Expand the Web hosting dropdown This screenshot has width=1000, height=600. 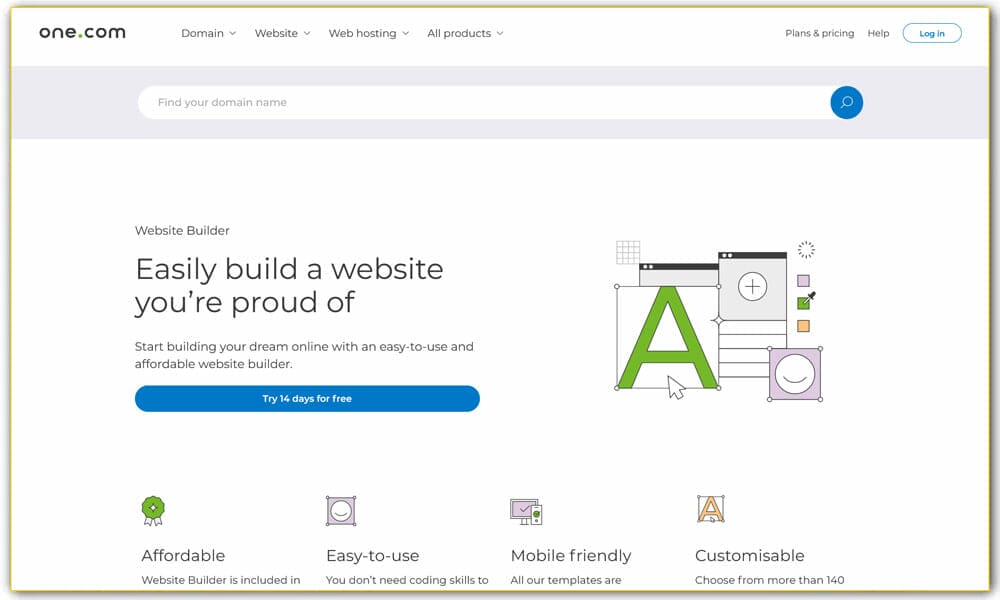click(x=369, y=33)
